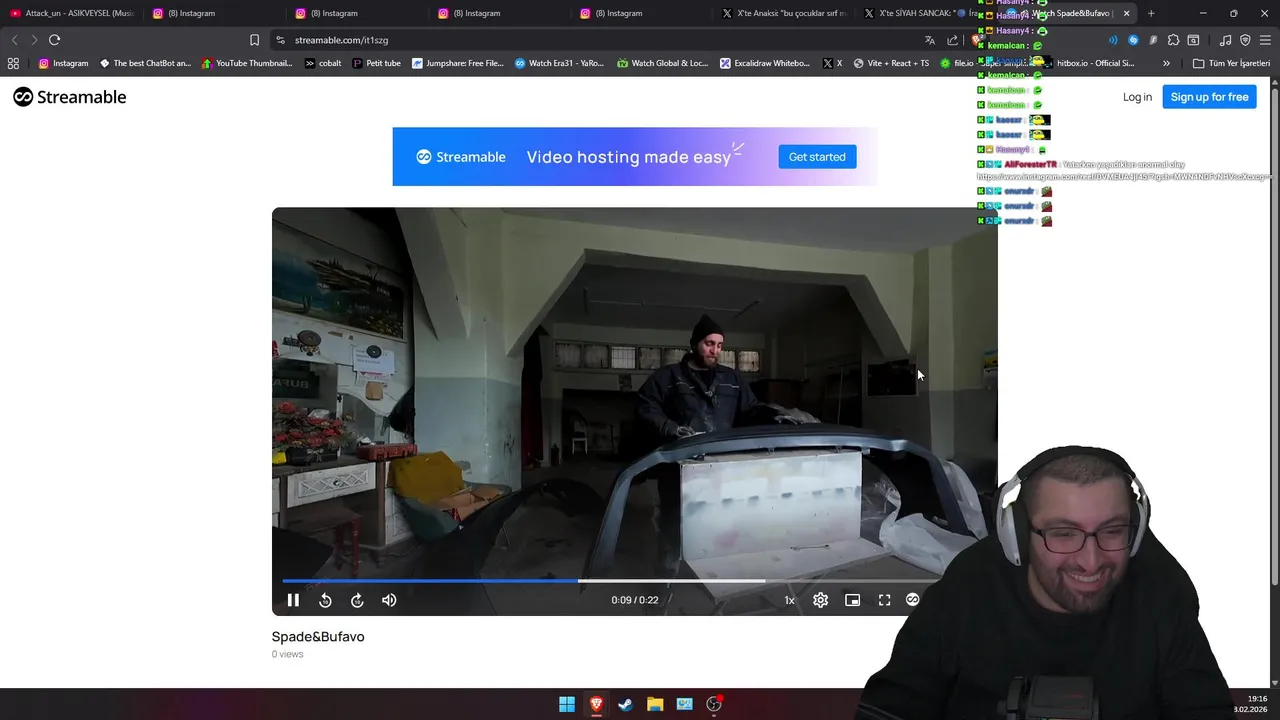This screenshot has width=1280, height=720.
Task: Open File Explorer from taskbar
Action: click(x=655, y=704)
